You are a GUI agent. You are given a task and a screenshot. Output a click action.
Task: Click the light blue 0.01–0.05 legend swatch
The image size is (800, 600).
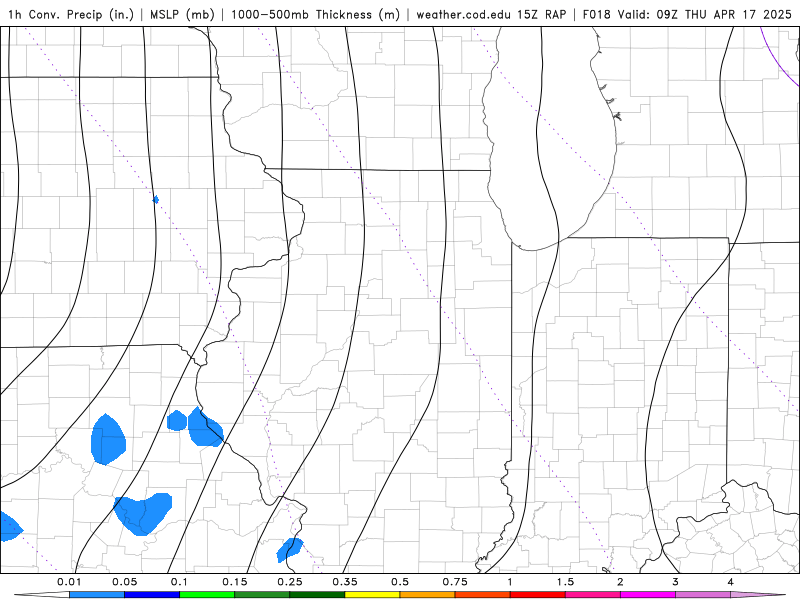click(x=97, y=595)
